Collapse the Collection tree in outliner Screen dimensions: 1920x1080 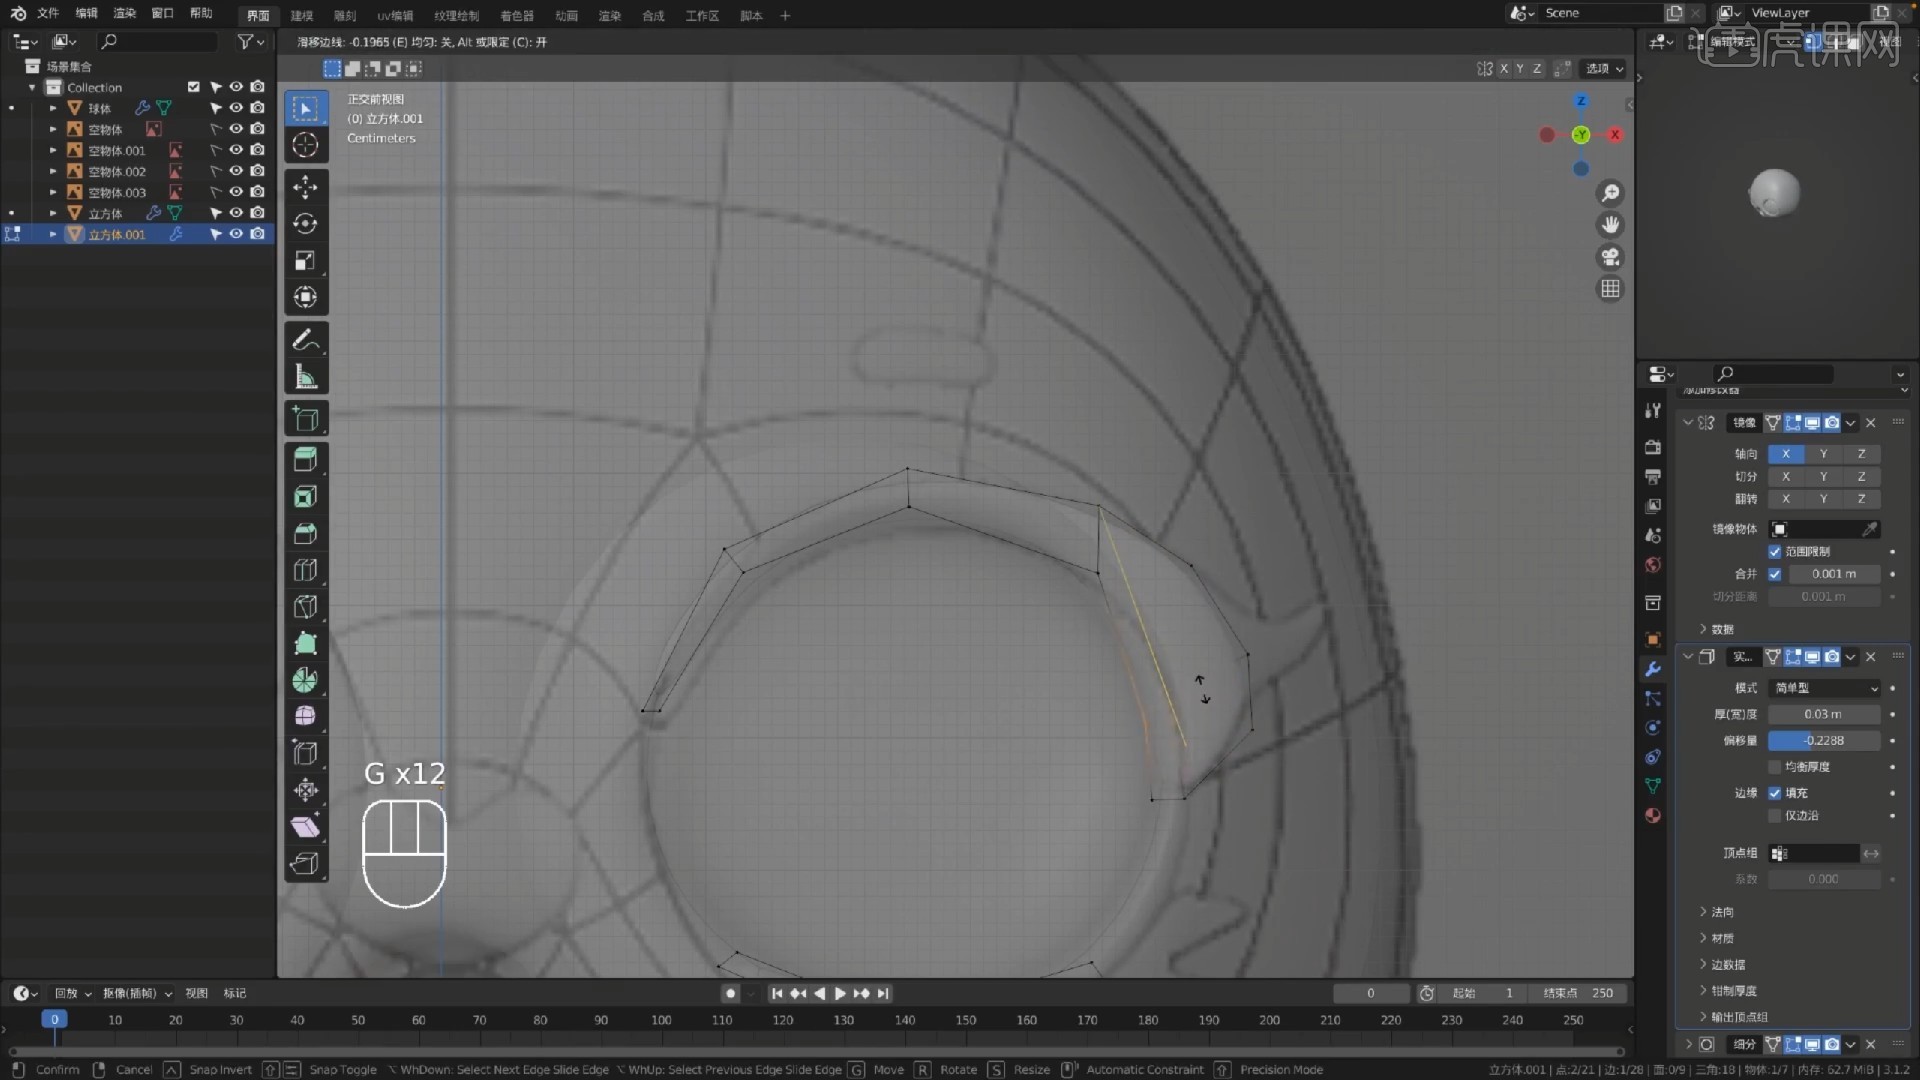[x=32, y=87]
